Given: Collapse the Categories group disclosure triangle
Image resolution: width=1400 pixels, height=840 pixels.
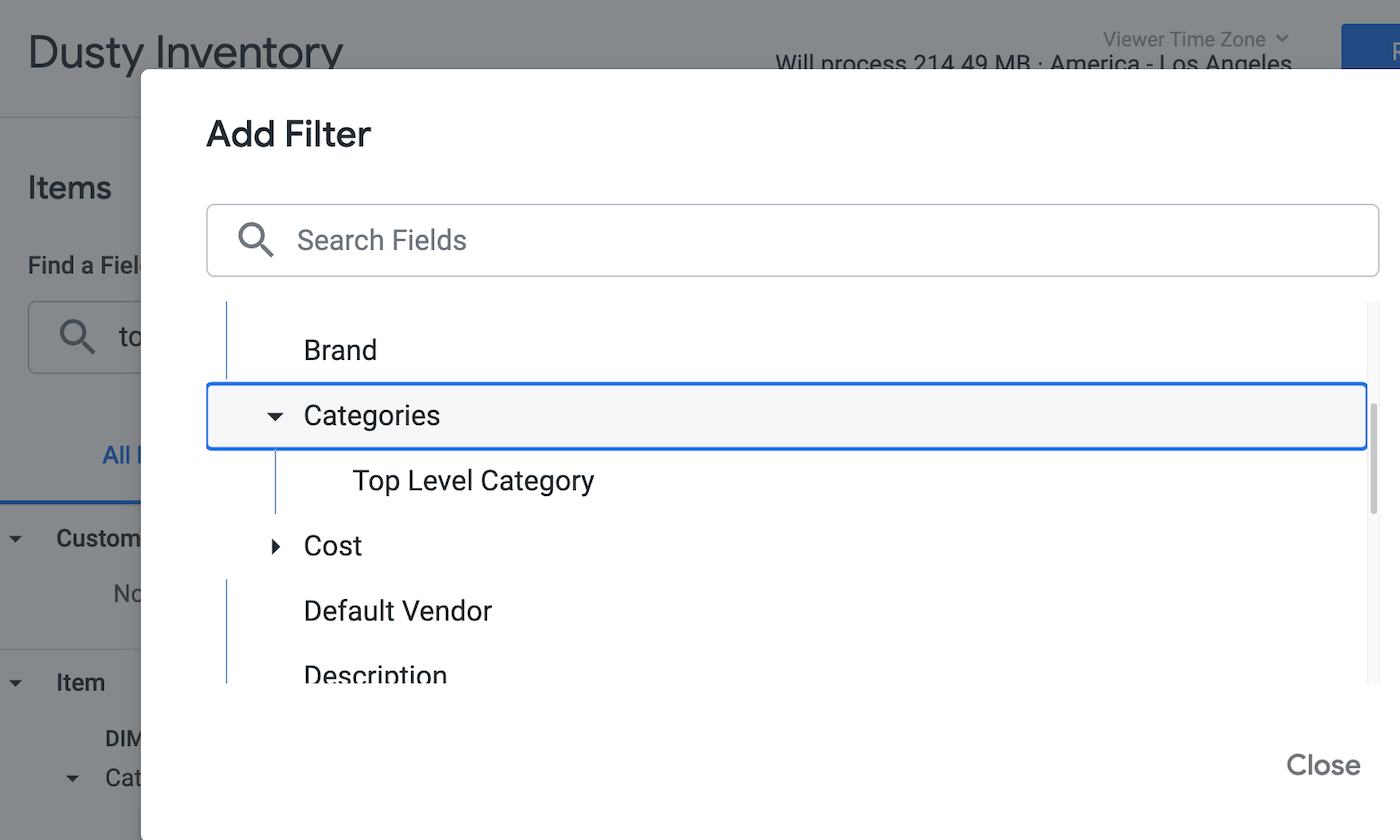Looking at the screenshot, I should 274,417.
